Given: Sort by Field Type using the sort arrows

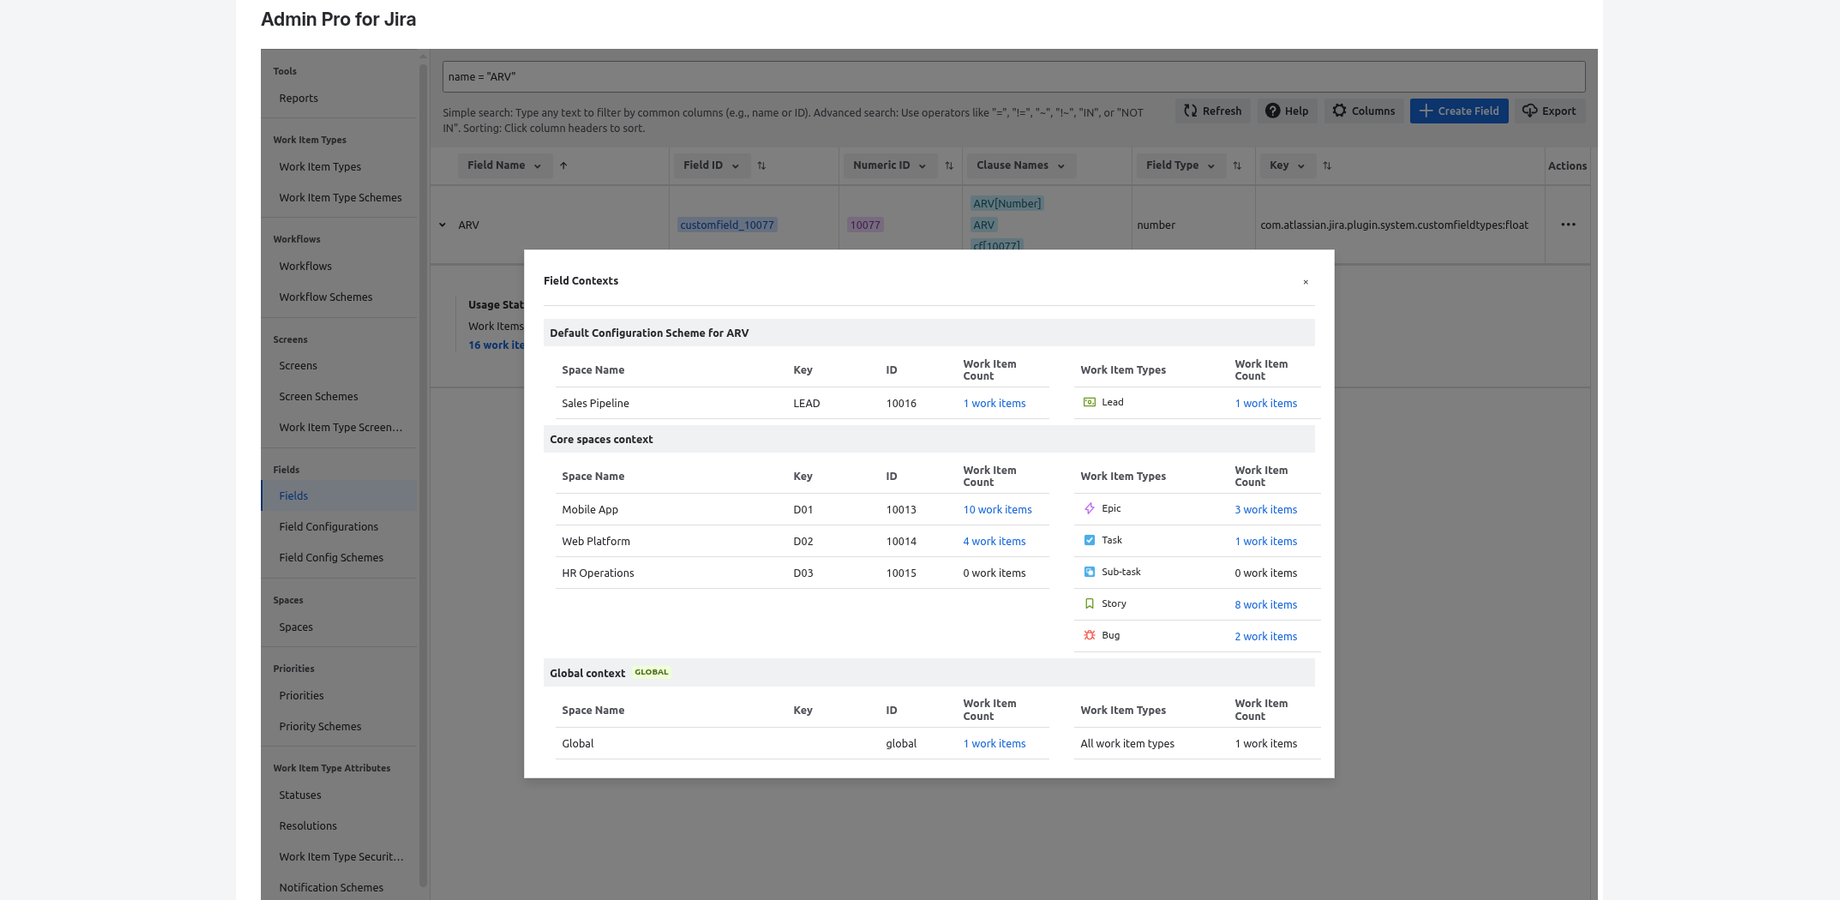Looking at the screenshot, I should [1237, 166].
